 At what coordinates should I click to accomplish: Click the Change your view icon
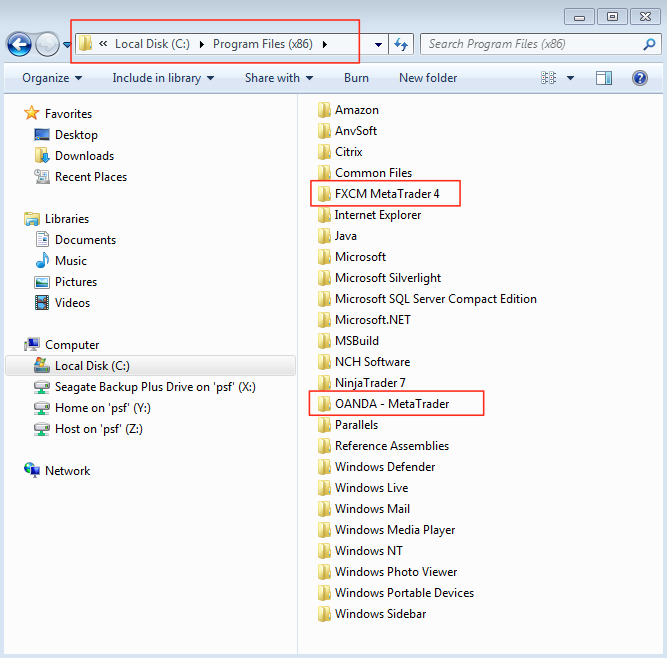pos(549,78)
